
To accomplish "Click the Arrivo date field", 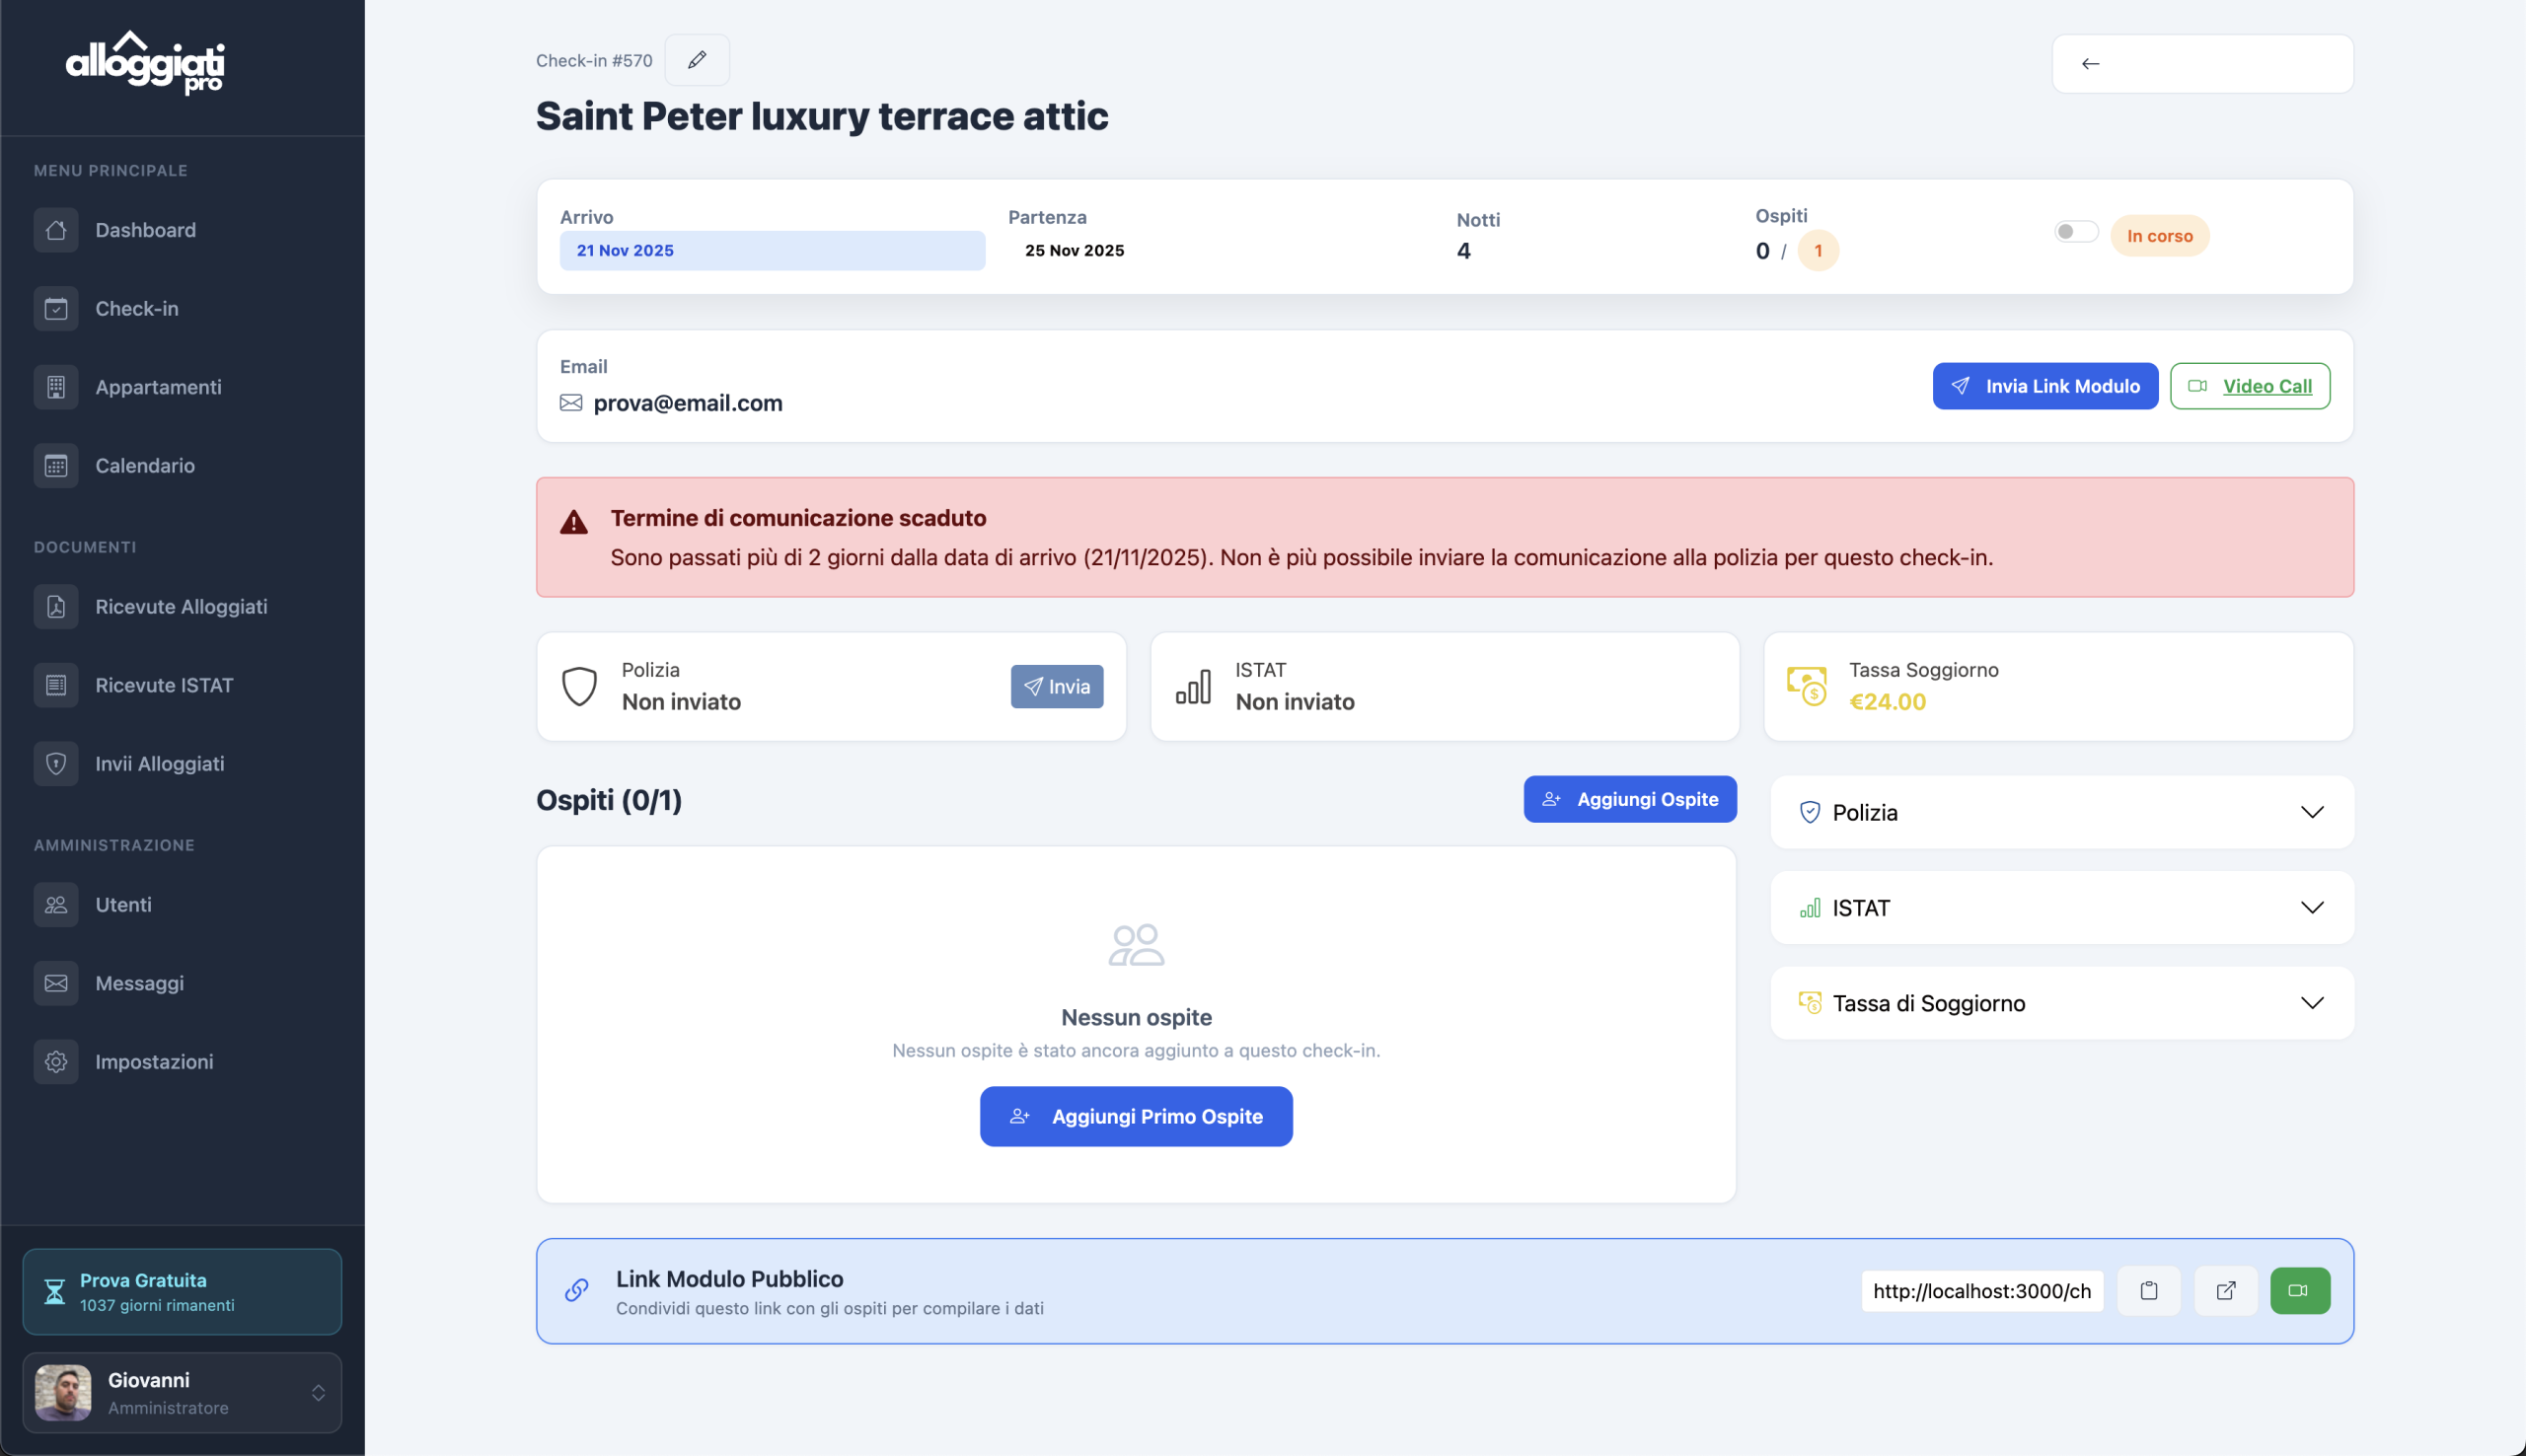I will [771, 251].
